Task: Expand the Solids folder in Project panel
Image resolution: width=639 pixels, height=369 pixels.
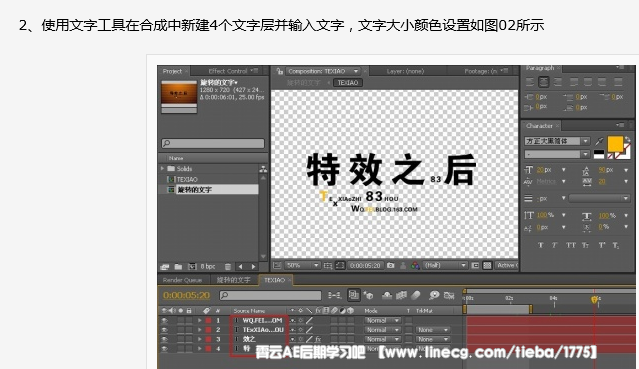Action: coord(162,168)
